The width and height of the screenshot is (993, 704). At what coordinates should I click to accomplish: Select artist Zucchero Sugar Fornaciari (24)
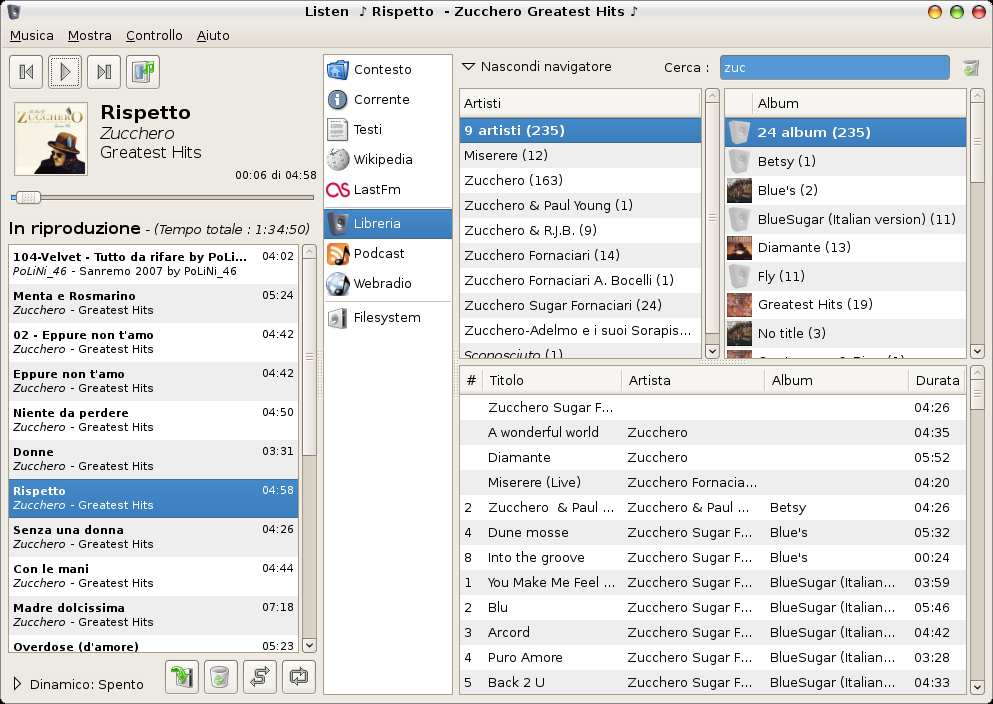pyautogui.click(x=580, y=305)
